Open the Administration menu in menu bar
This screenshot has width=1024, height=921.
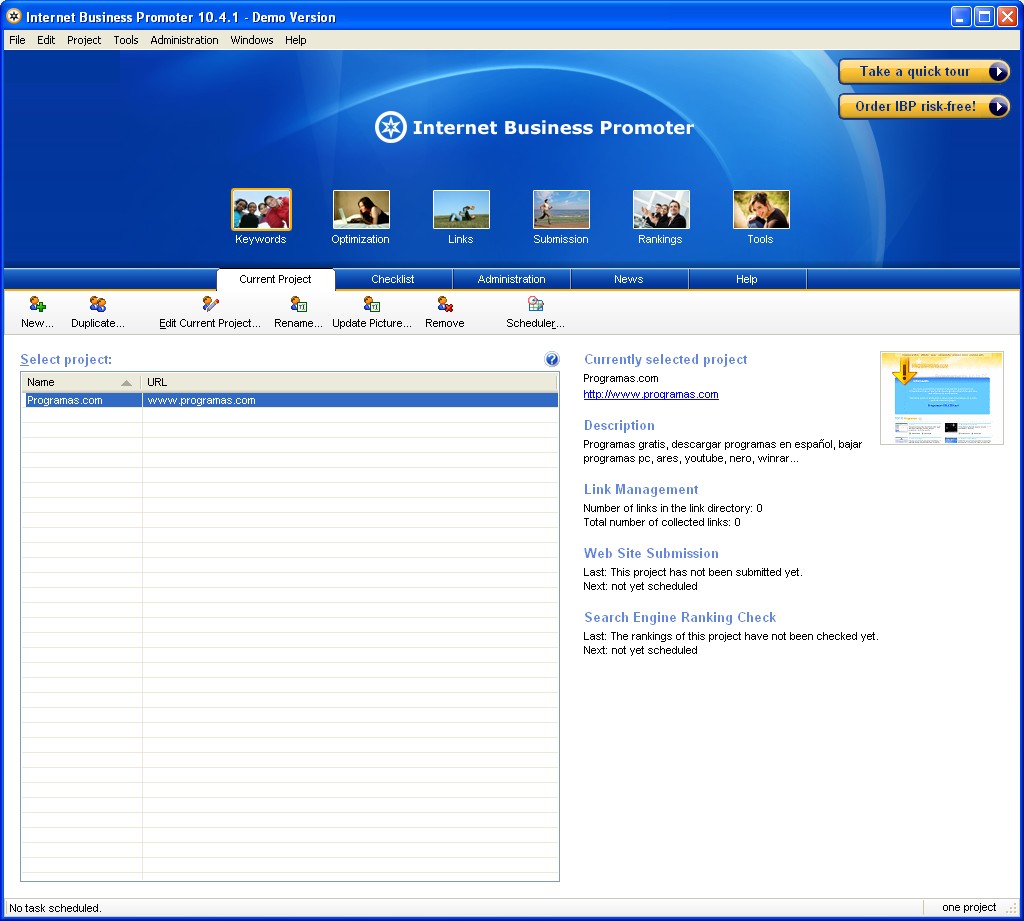(184, 40)
